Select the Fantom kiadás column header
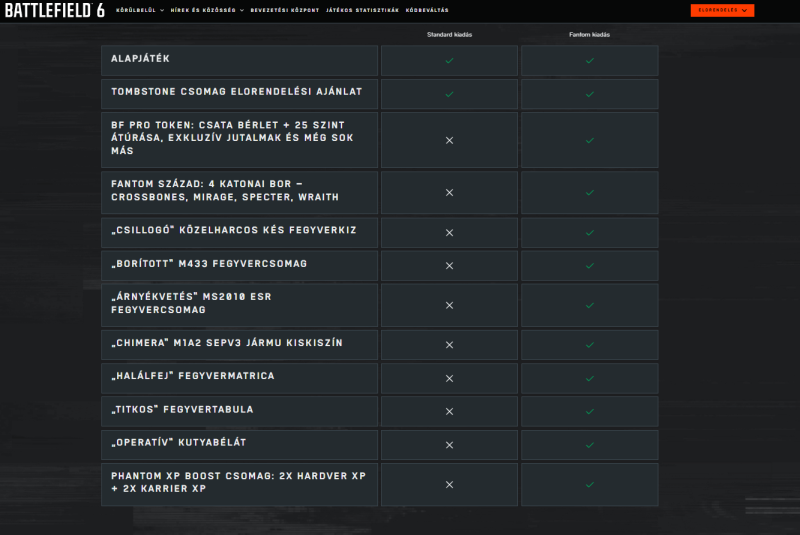The image size is (800, 535). click(589, 35)
